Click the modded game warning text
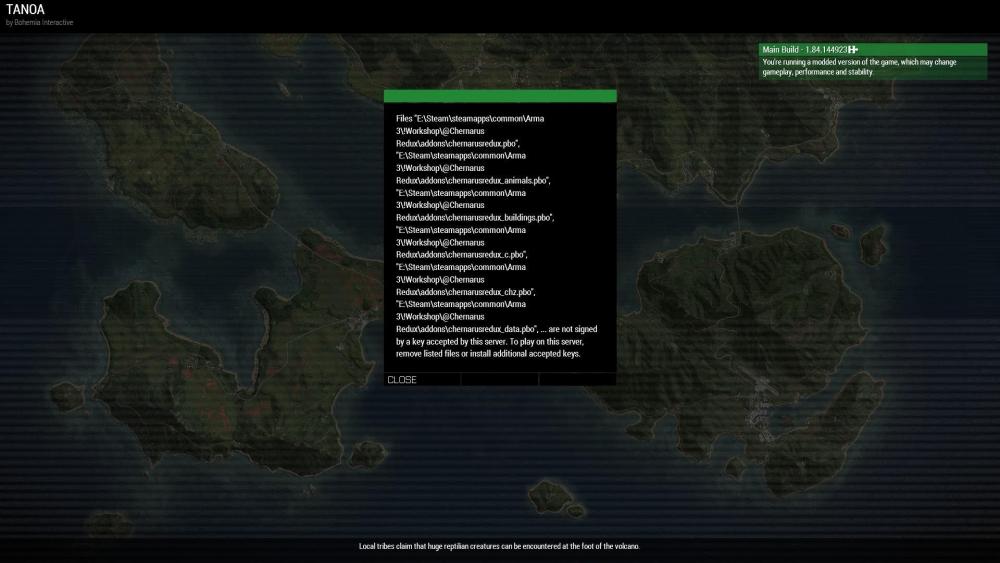 coord(859,67)
